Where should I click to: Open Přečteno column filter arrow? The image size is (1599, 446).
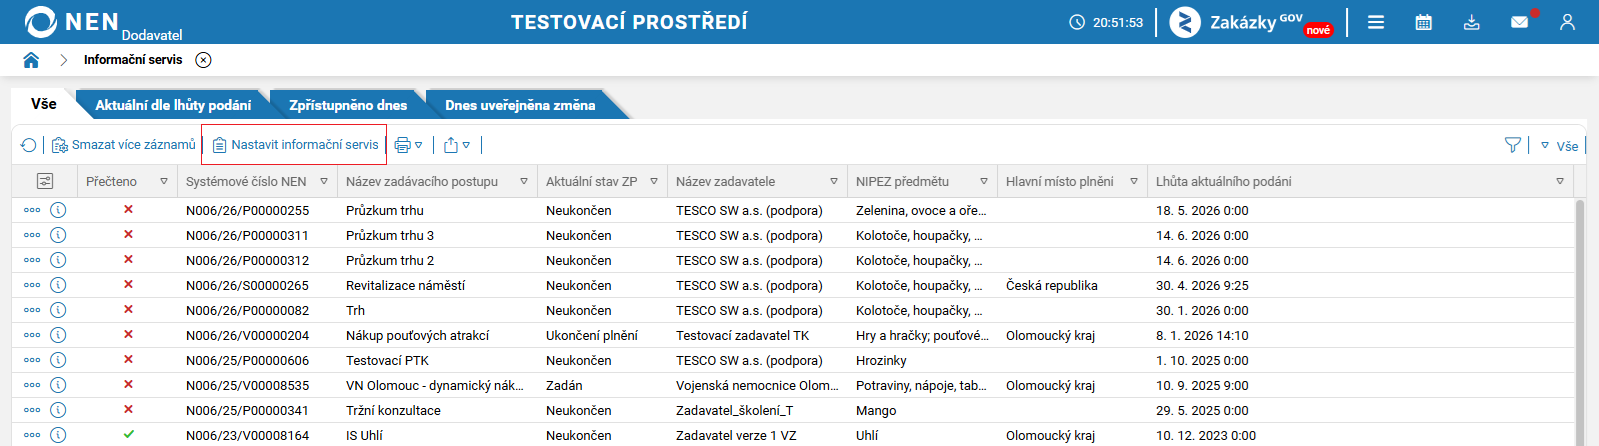coord(164,181)
